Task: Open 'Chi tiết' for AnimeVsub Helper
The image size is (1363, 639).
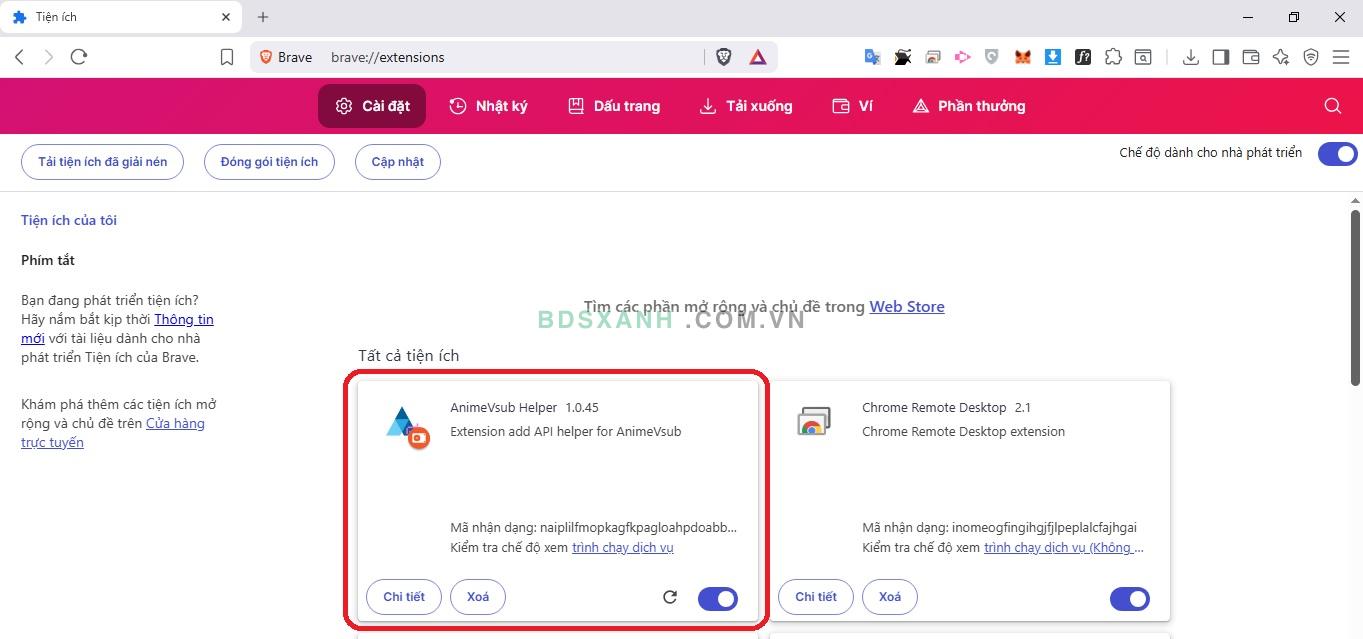Action: tap(404, 597)
